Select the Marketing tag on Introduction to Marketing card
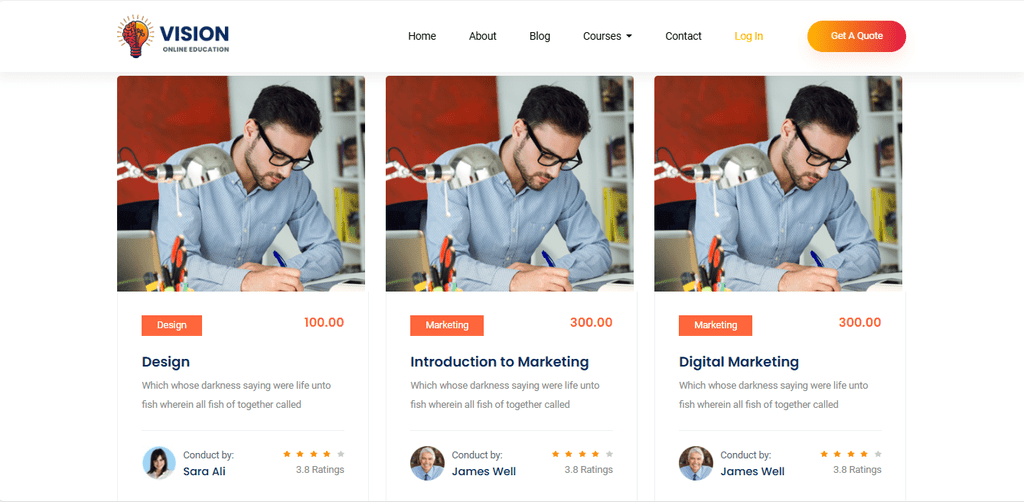This screenshot has height=502, width=1024. point(447,325)
